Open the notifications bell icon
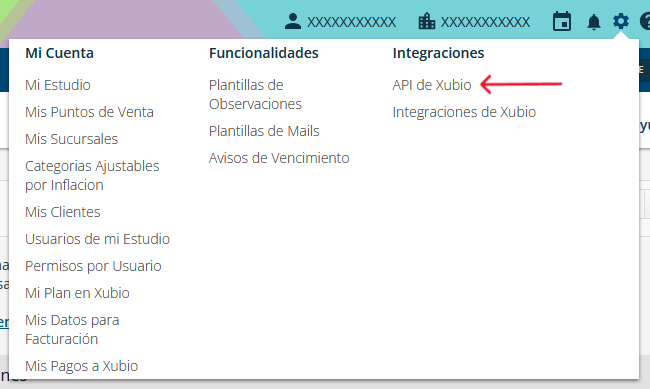 (x=594, y=22)
